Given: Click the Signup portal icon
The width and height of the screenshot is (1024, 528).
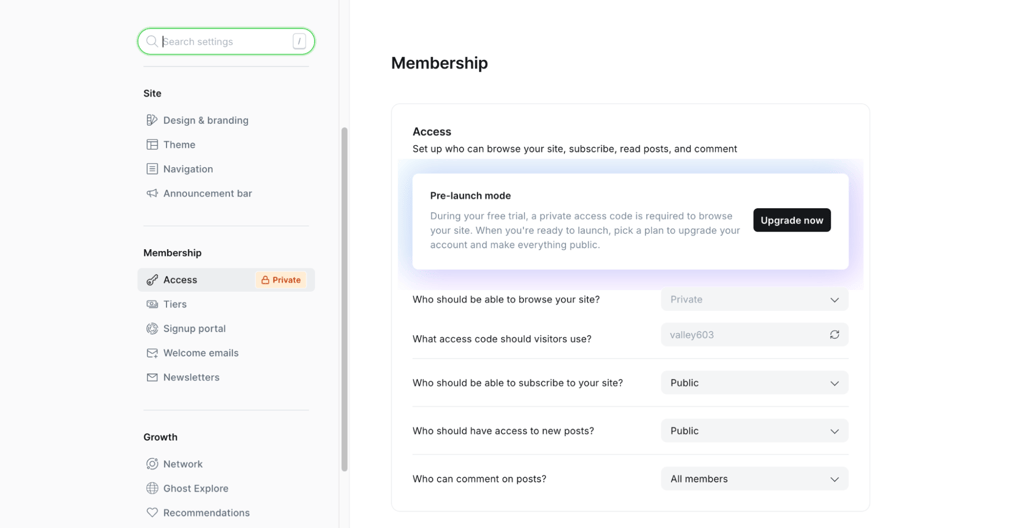Looking at the screenshot, I should pos(152,329).
